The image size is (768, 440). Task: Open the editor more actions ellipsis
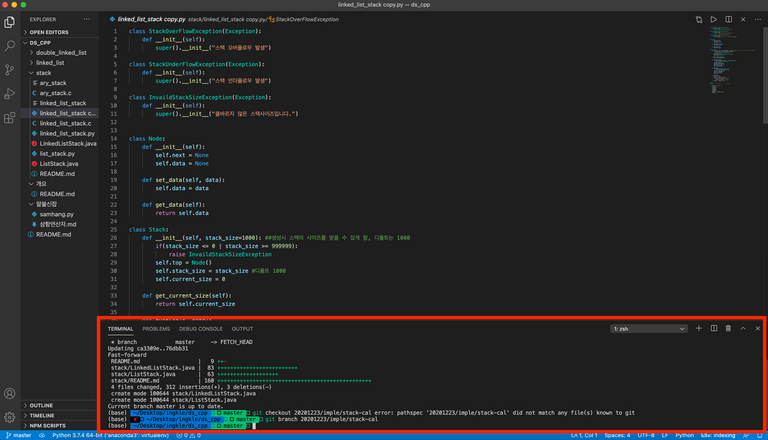tap(758, 20)
